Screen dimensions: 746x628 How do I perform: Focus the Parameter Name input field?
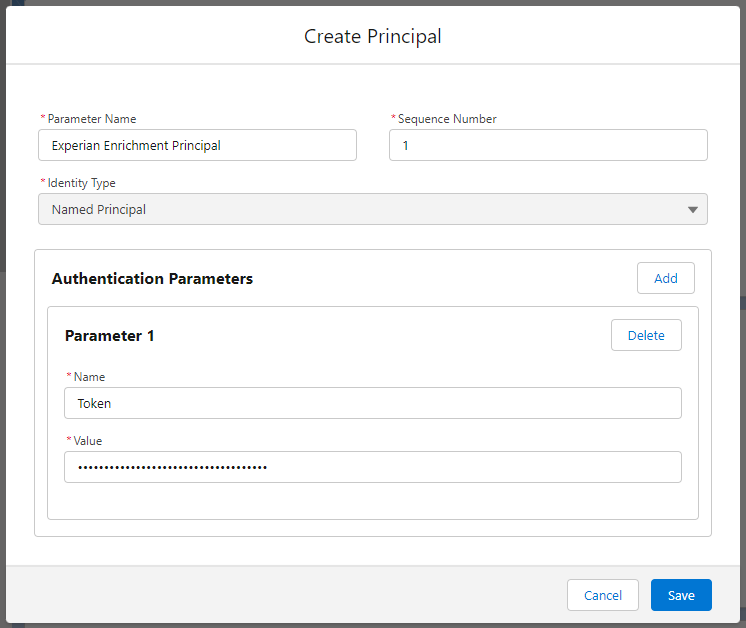point(197,145)
